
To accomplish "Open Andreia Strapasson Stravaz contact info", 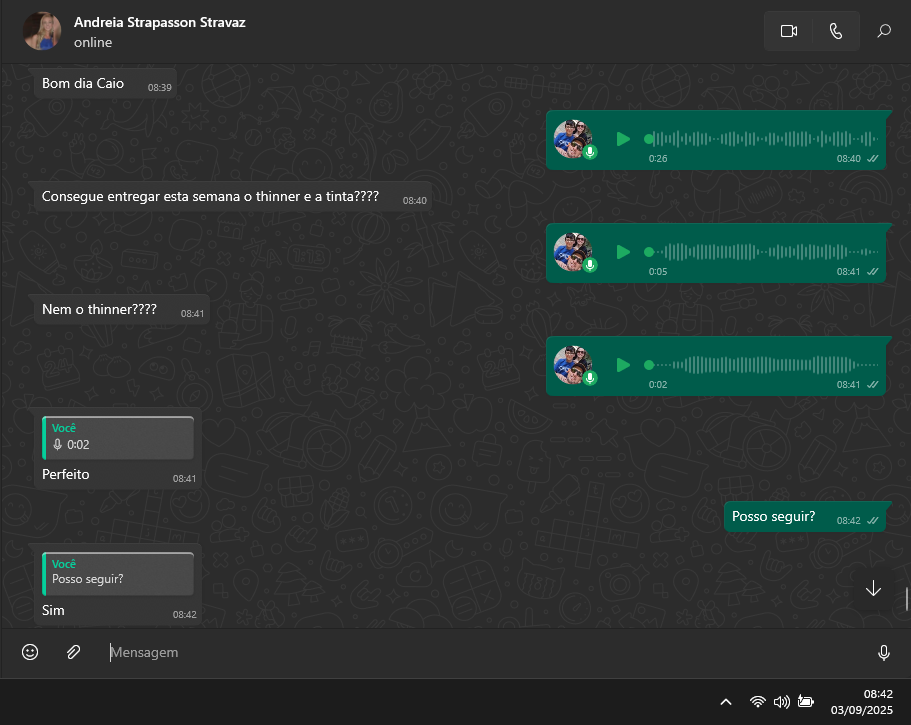I will [159, 22].
